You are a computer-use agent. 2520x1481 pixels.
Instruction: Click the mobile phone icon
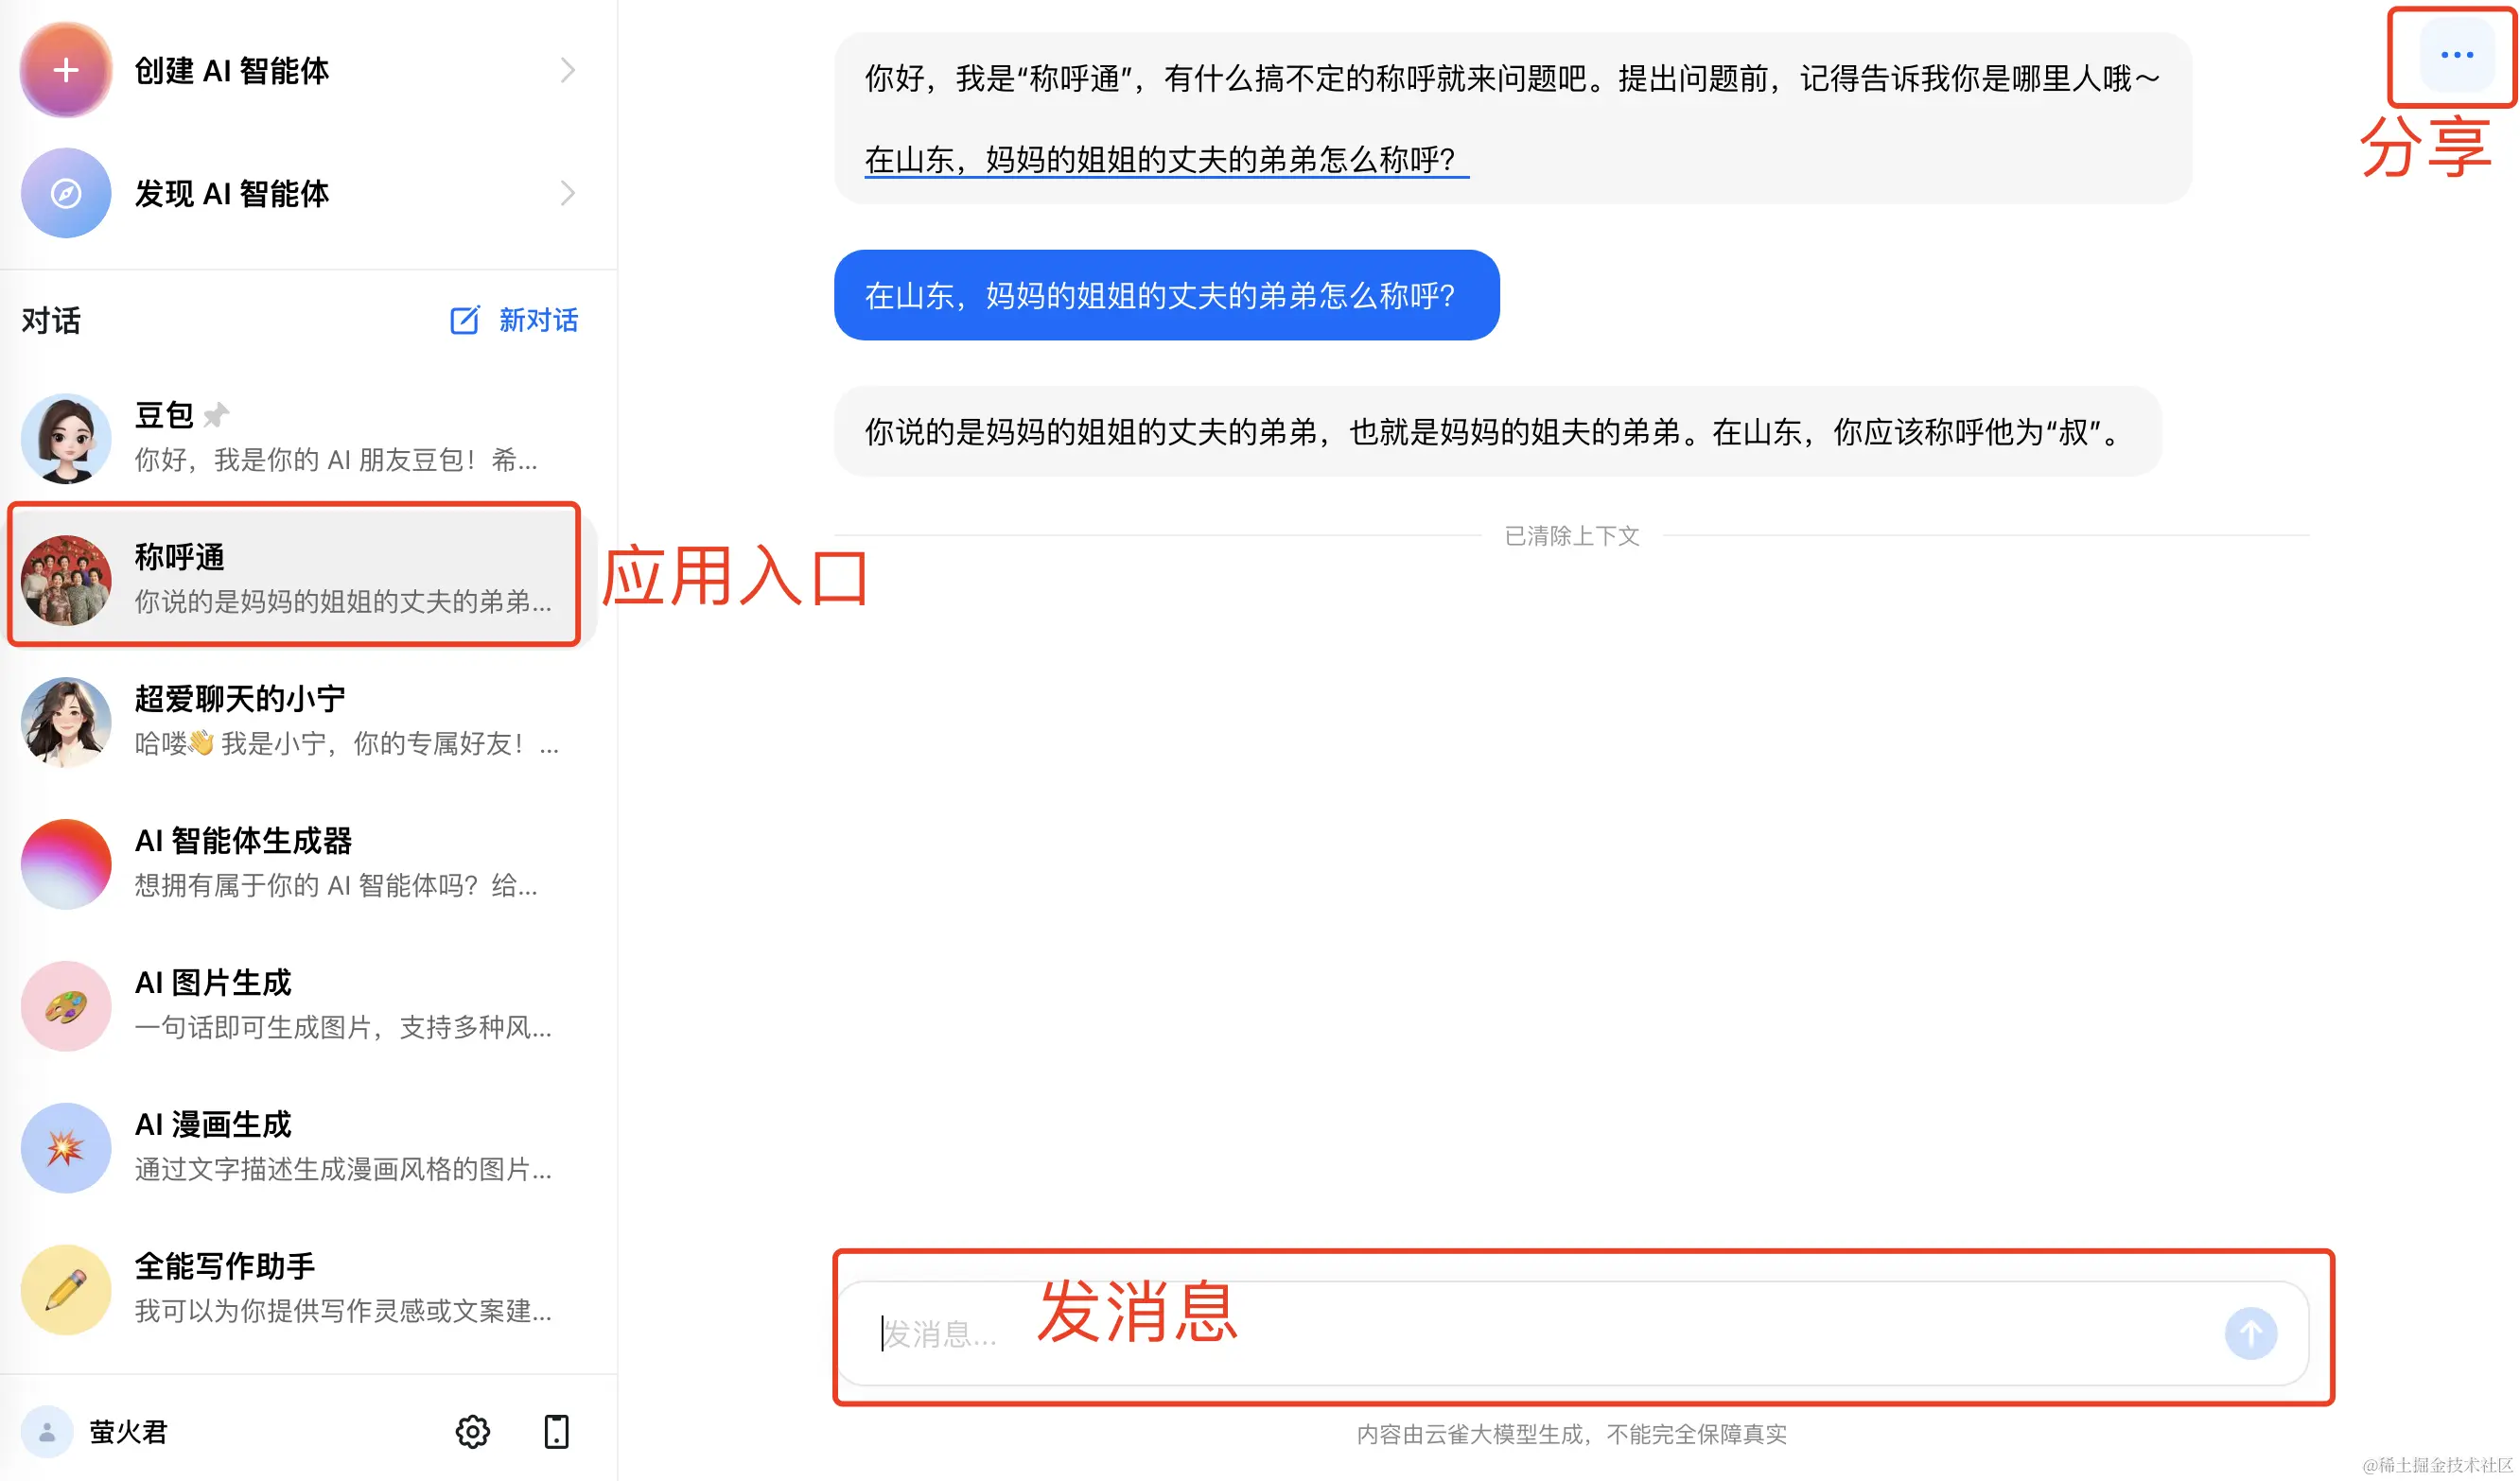[x=557, y=1432]
